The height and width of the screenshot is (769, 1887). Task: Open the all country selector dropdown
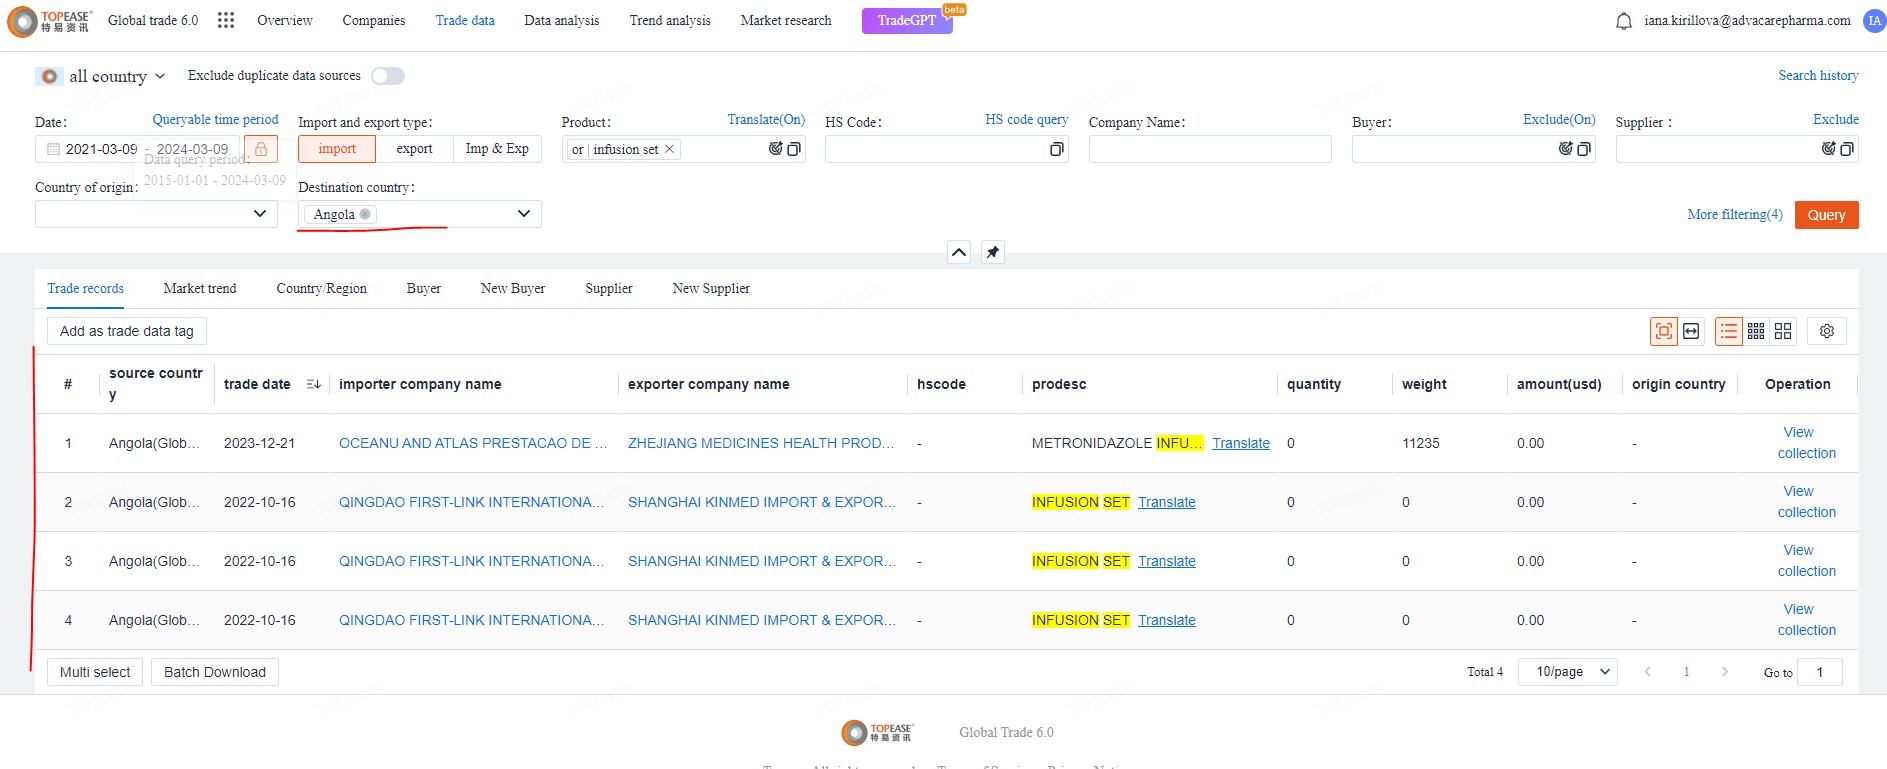click(101, 76)
